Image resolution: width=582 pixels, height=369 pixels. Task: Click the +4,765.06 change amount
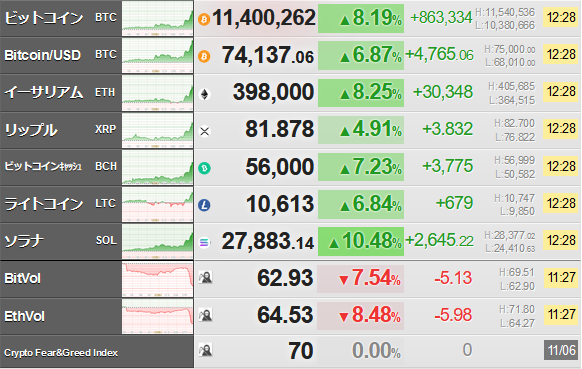pyautogui.click(x=439, y=55)
